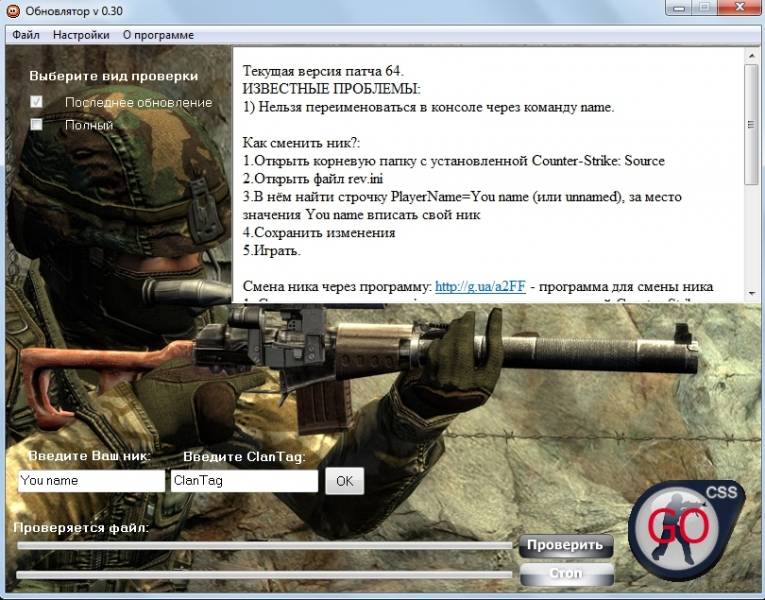Open the g.ua/a2FF nick changer link

[x=480, y=286]
